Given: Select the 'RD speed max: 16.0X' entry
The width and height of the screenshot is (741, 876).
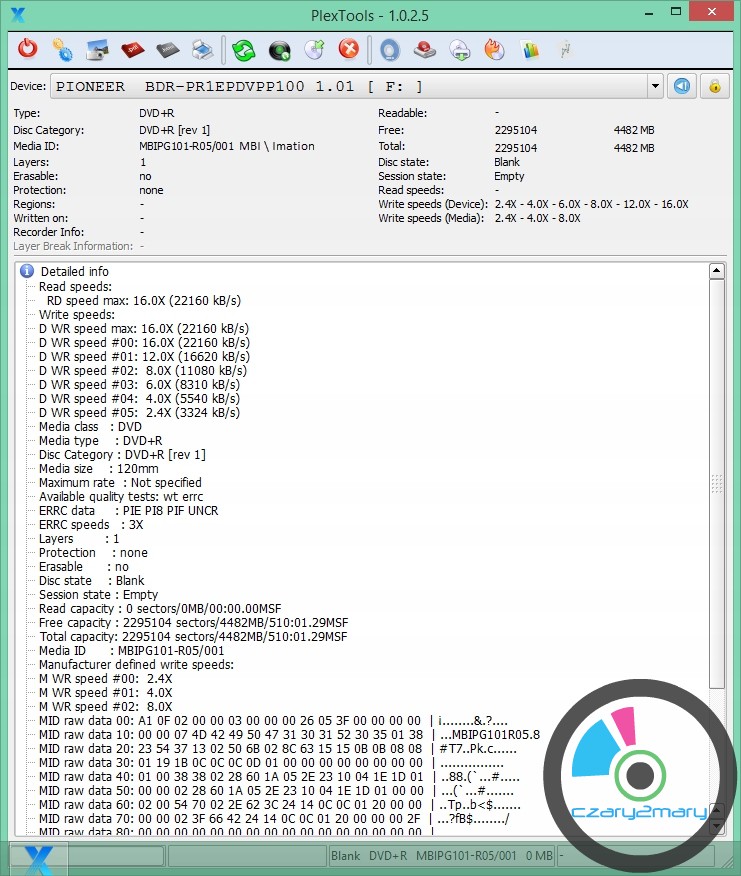Looking at the screenshot, I should click(x=143, y=300).
